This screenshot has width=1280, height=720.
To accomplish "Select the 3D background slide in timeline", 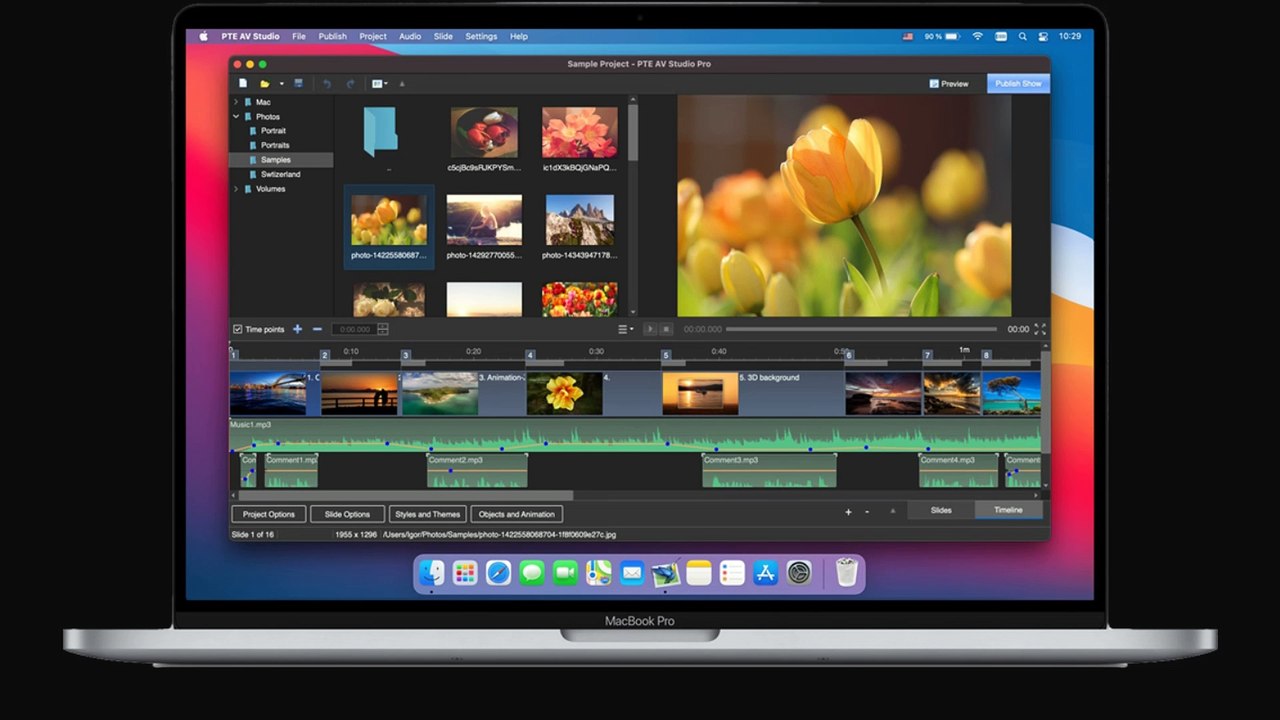I will coord(754,393).
